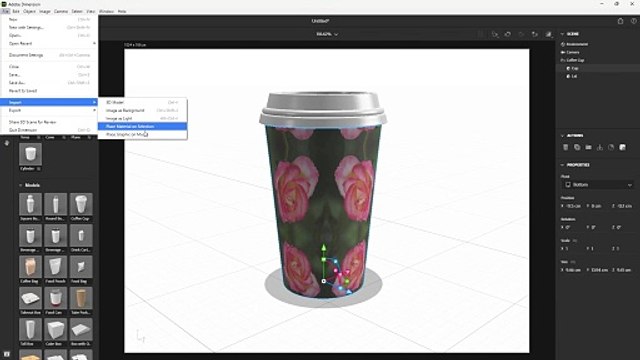Click the Cake Box model thumbnail
This screenshot has width=640, height=360.
56,329
